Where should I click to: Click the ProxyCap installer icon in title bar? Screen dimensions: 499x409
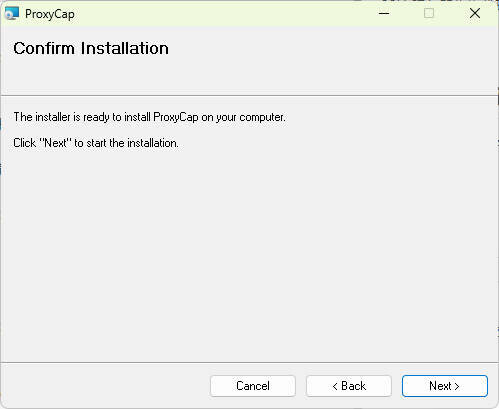pos(12,13)
